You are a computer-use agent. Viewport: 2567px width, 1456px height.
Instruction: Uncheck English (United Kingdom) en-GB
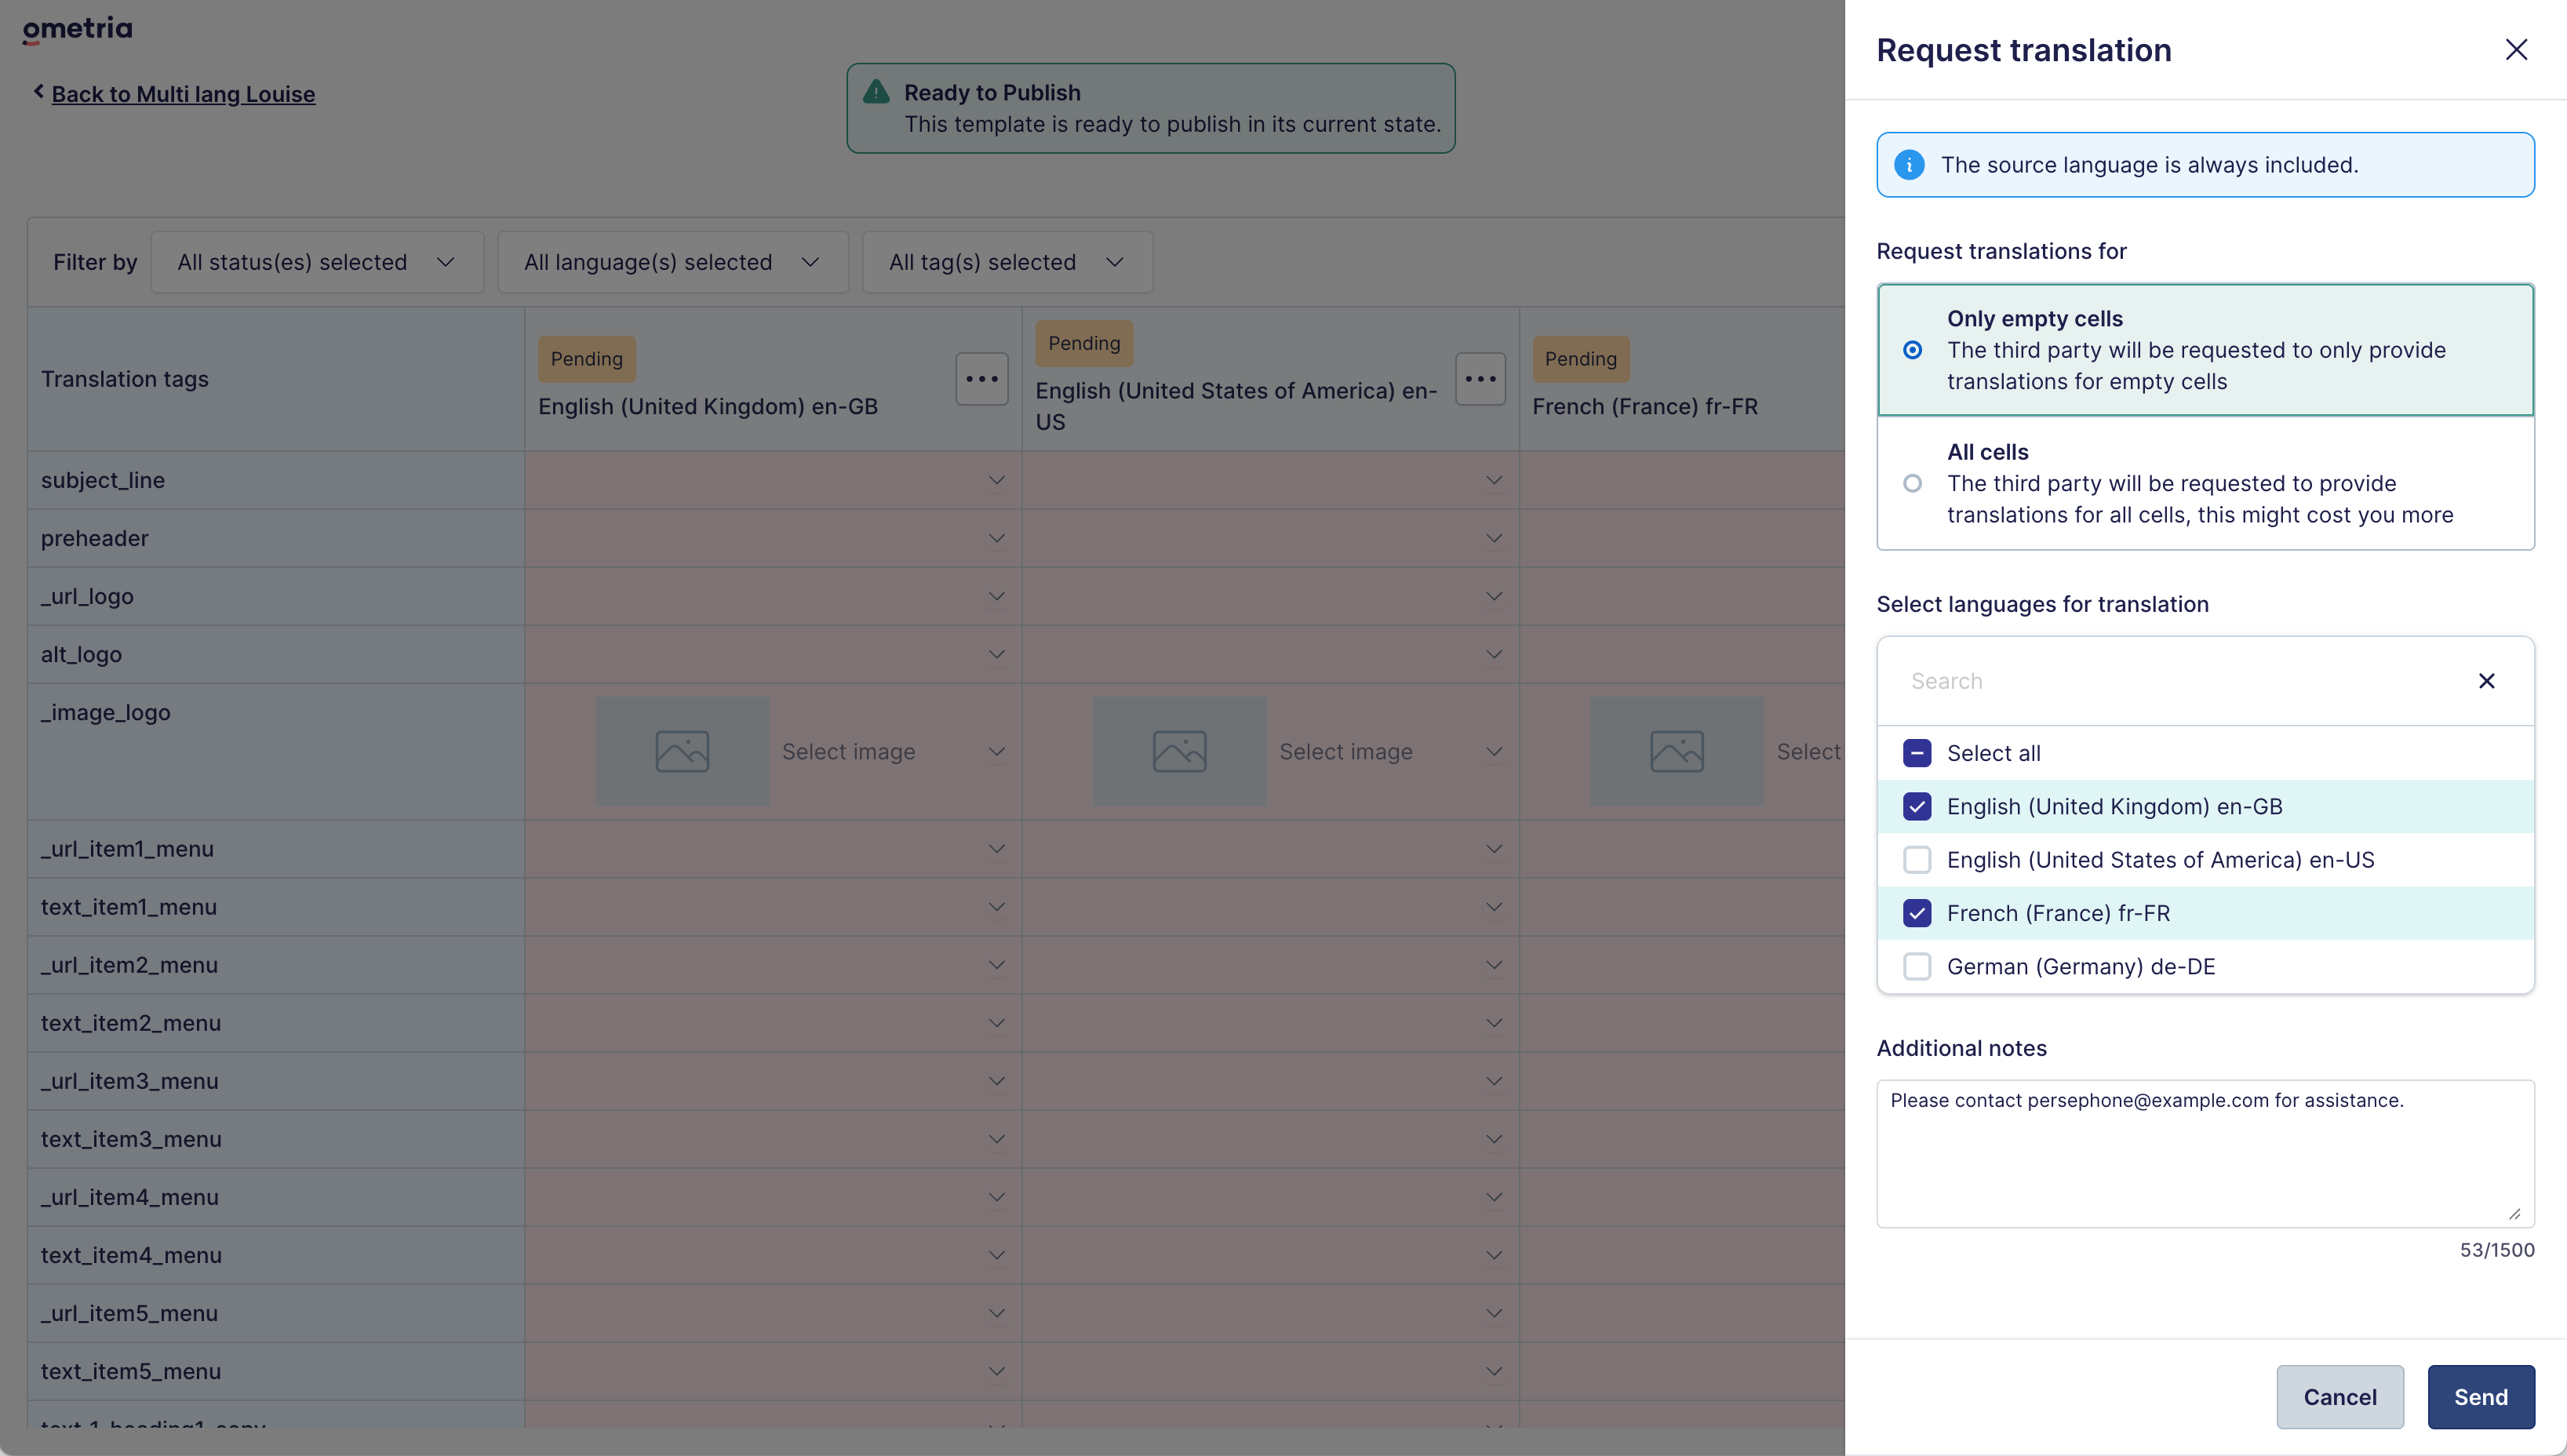click(x=1916, y=806)
